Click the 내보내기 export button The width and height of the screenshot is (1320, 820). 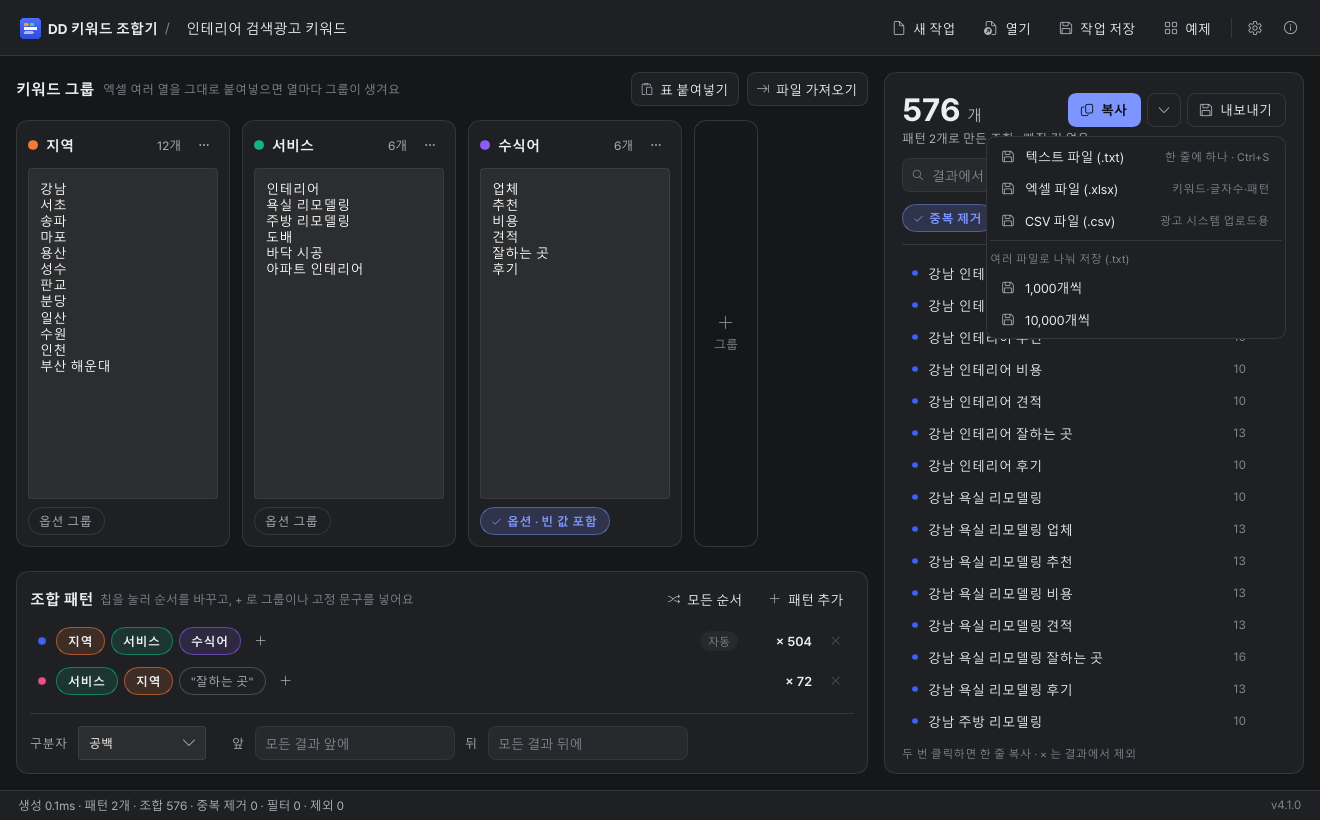[1236, 110]
